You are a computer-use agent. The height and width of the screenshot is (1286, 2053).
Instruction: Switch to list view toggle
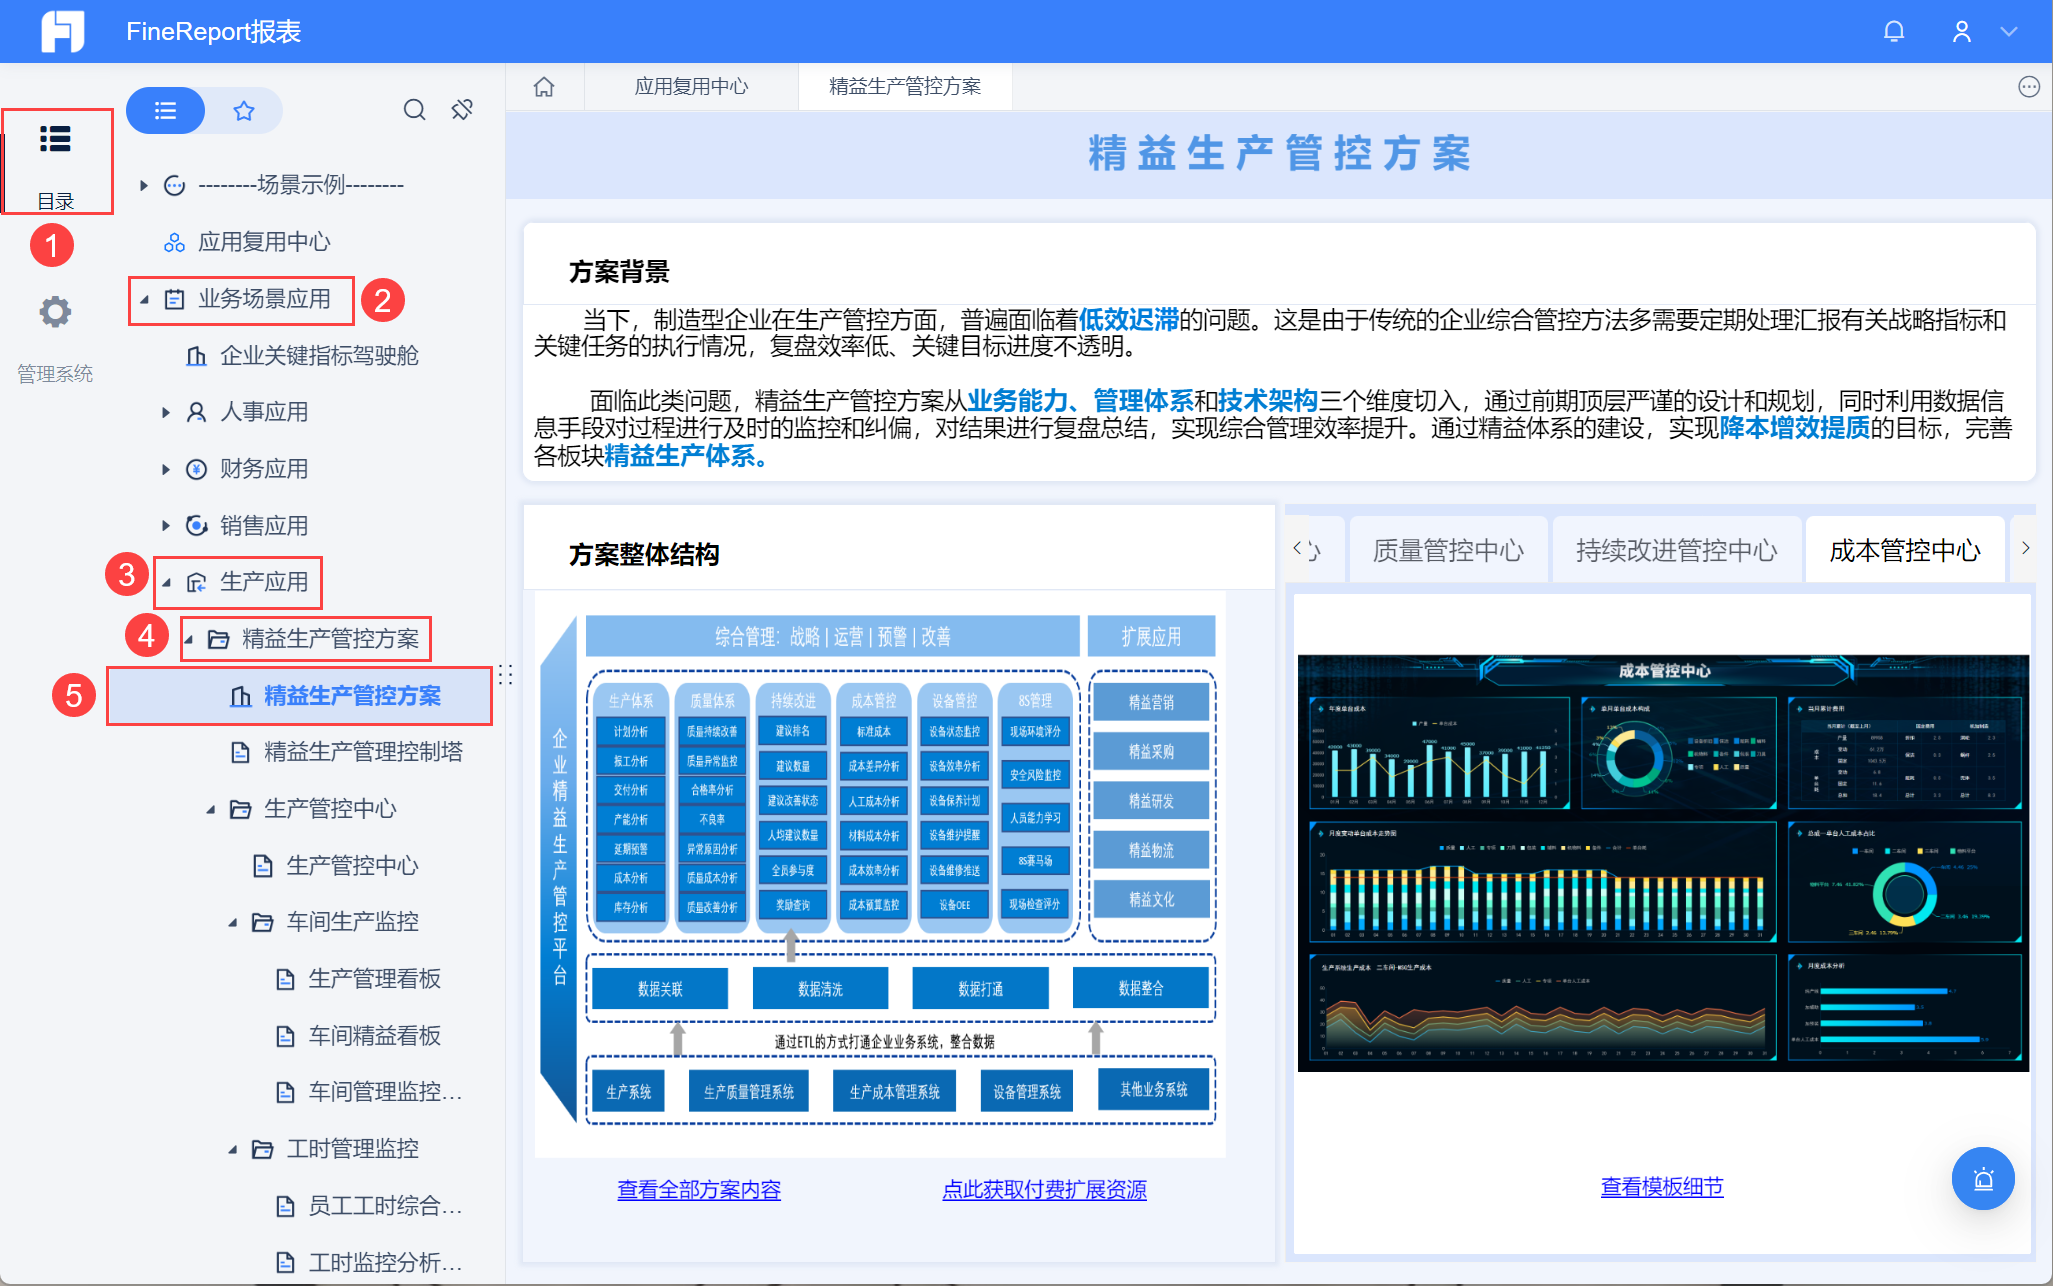(x=166, y=110)
